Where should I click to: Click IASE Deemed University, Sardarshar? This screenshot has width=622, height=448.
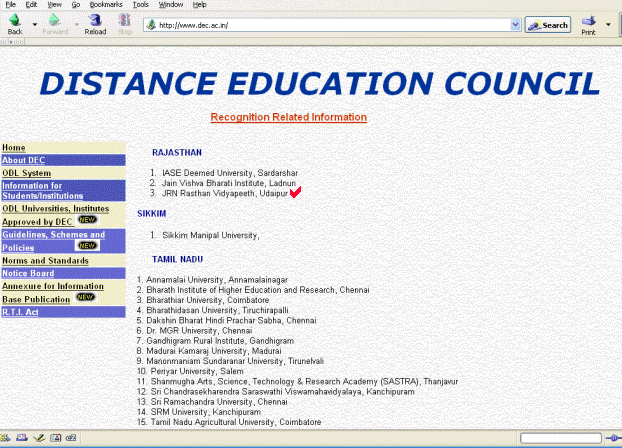(x=230, y=173)
